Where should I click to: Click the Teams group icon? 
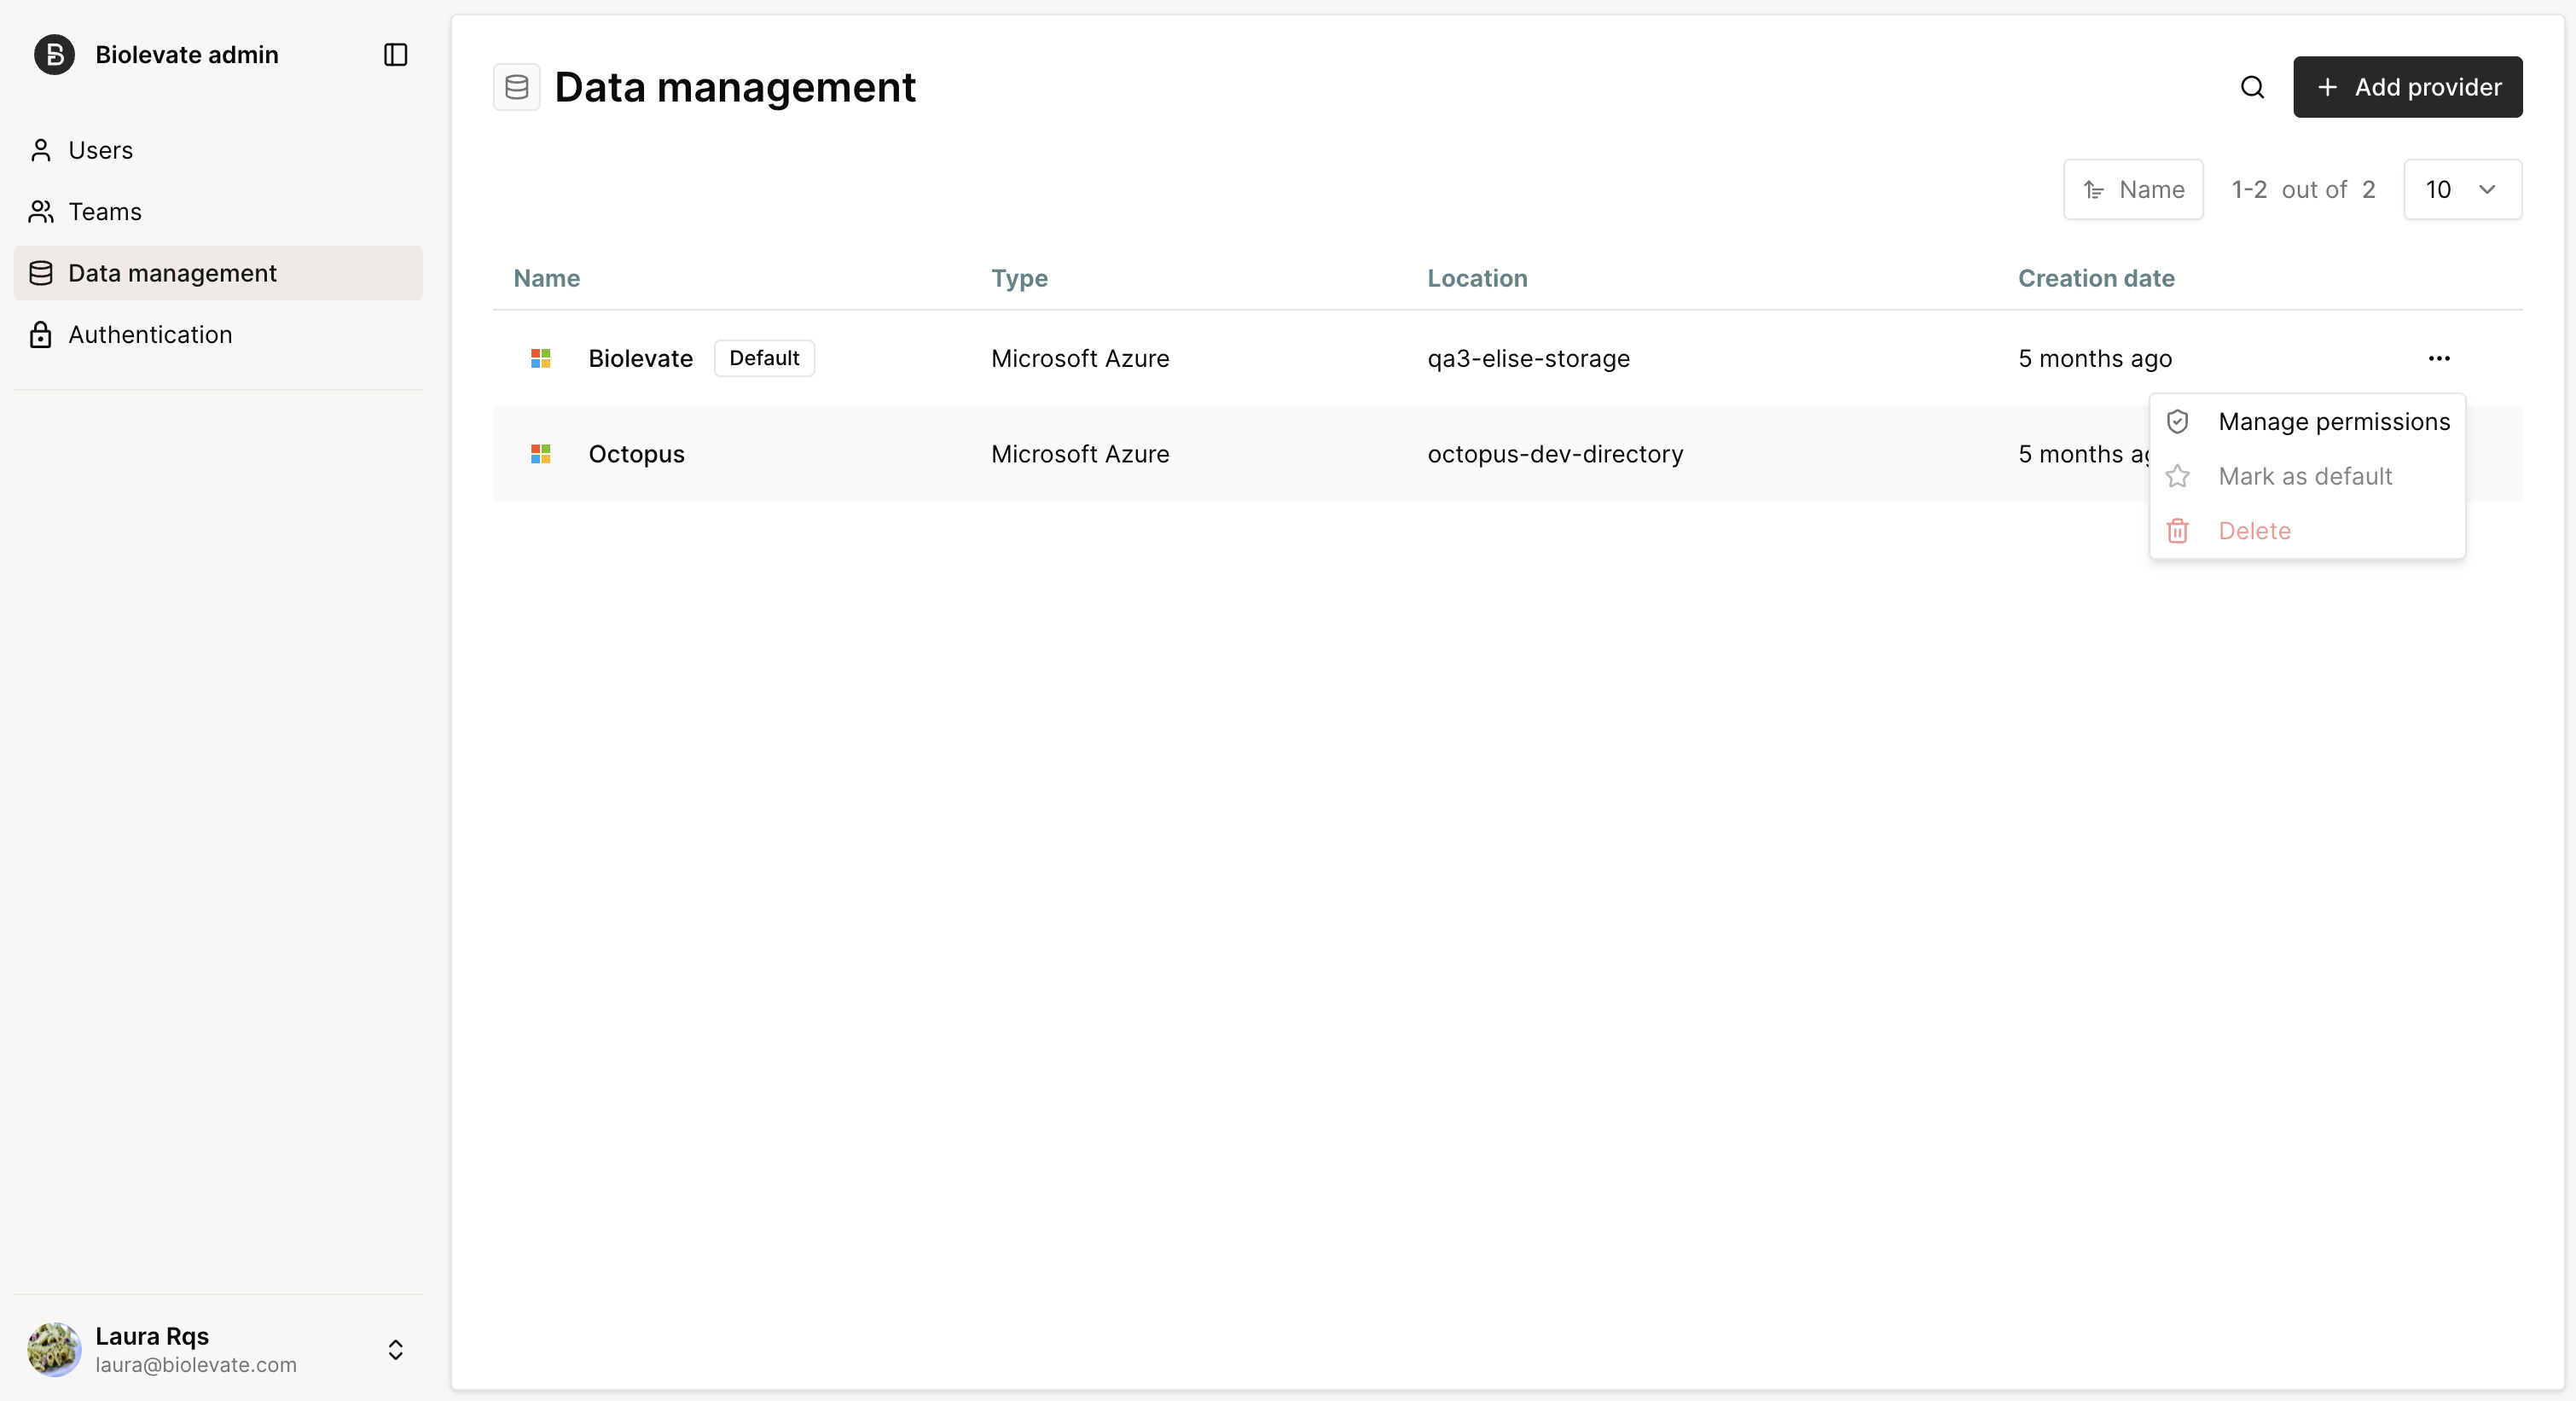tap(41, 212)
